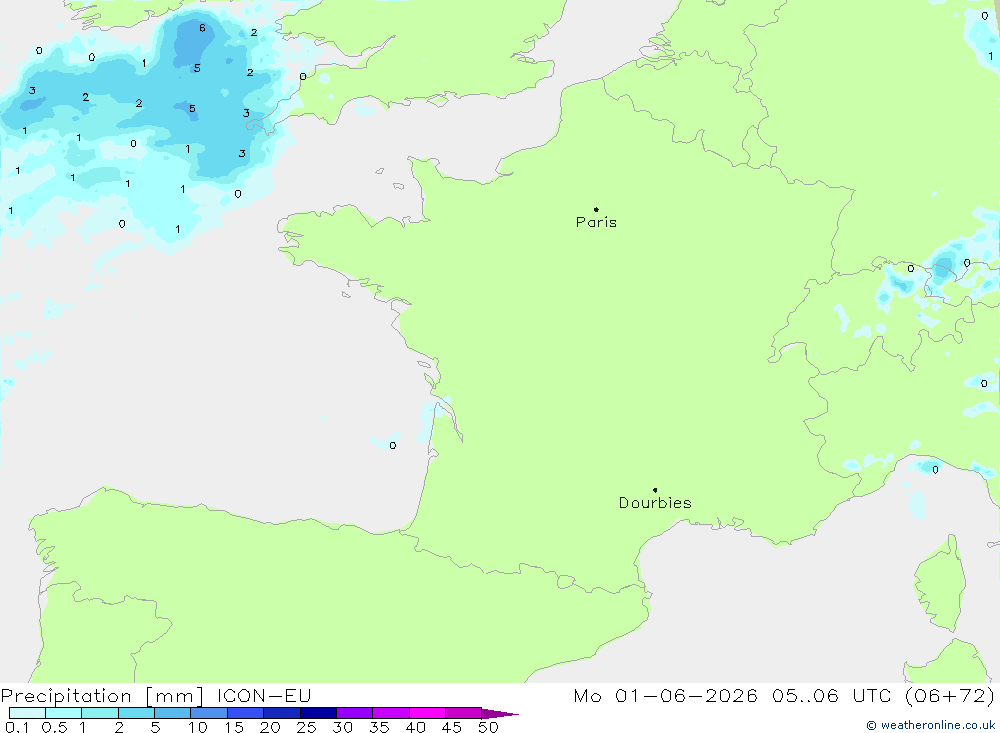Click the legend scale label '50'
1000x733 pixels.
click(x=489, y=727)
